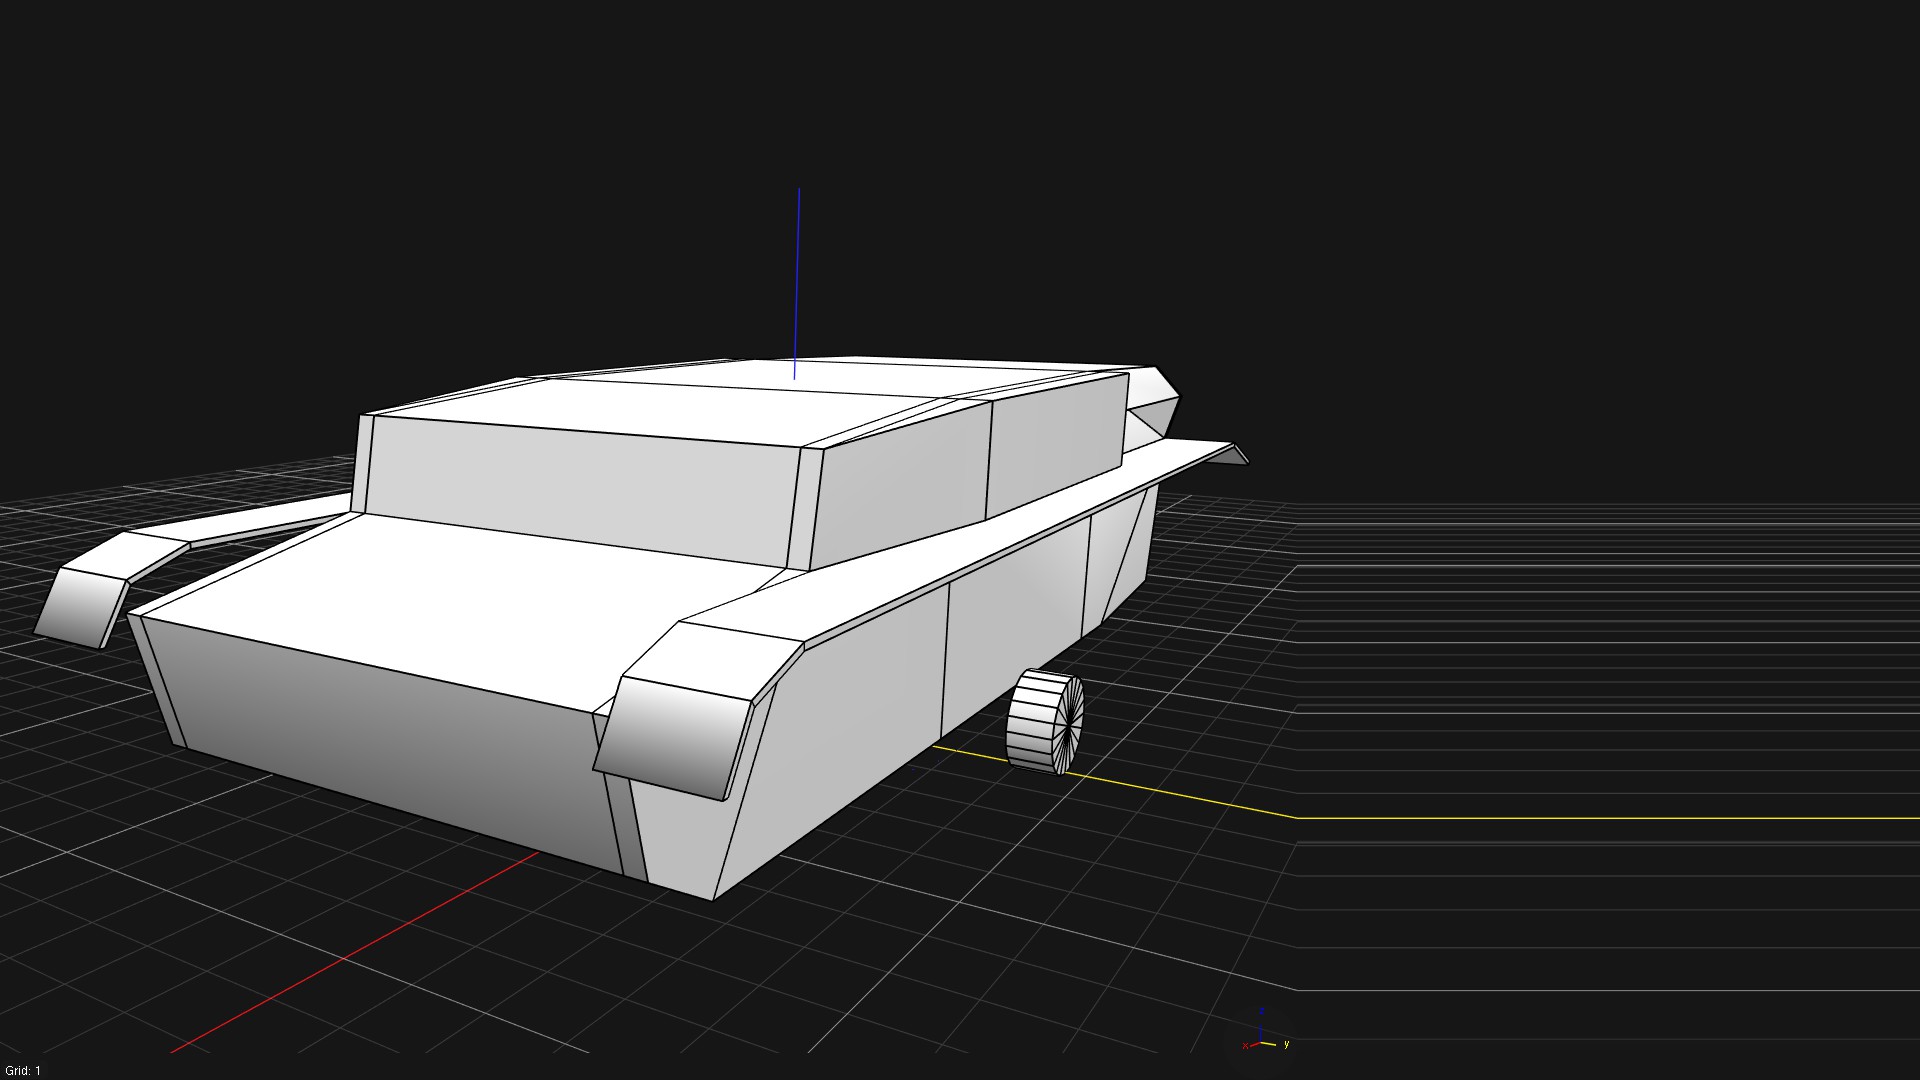Click the red X axis gizmo label

click(1245, 1046)
